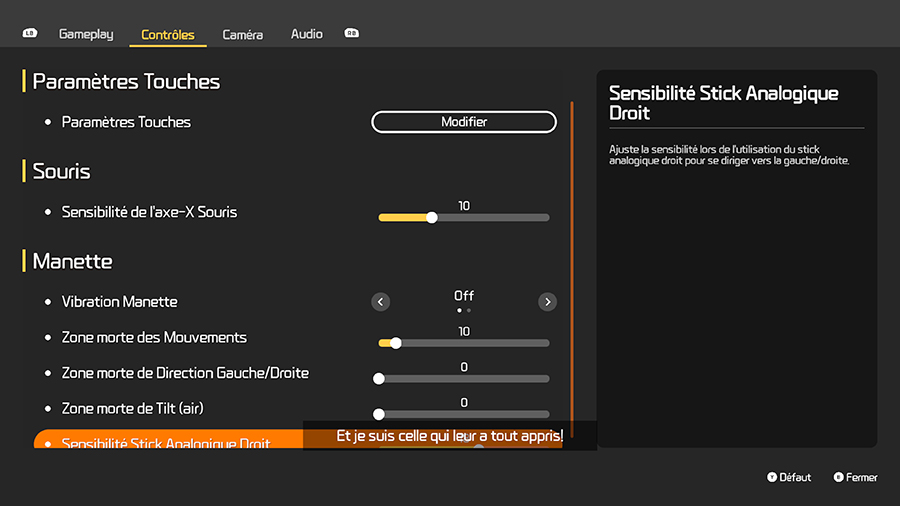Click the Modifier button for Paramètres Touches

pos(464,122)
